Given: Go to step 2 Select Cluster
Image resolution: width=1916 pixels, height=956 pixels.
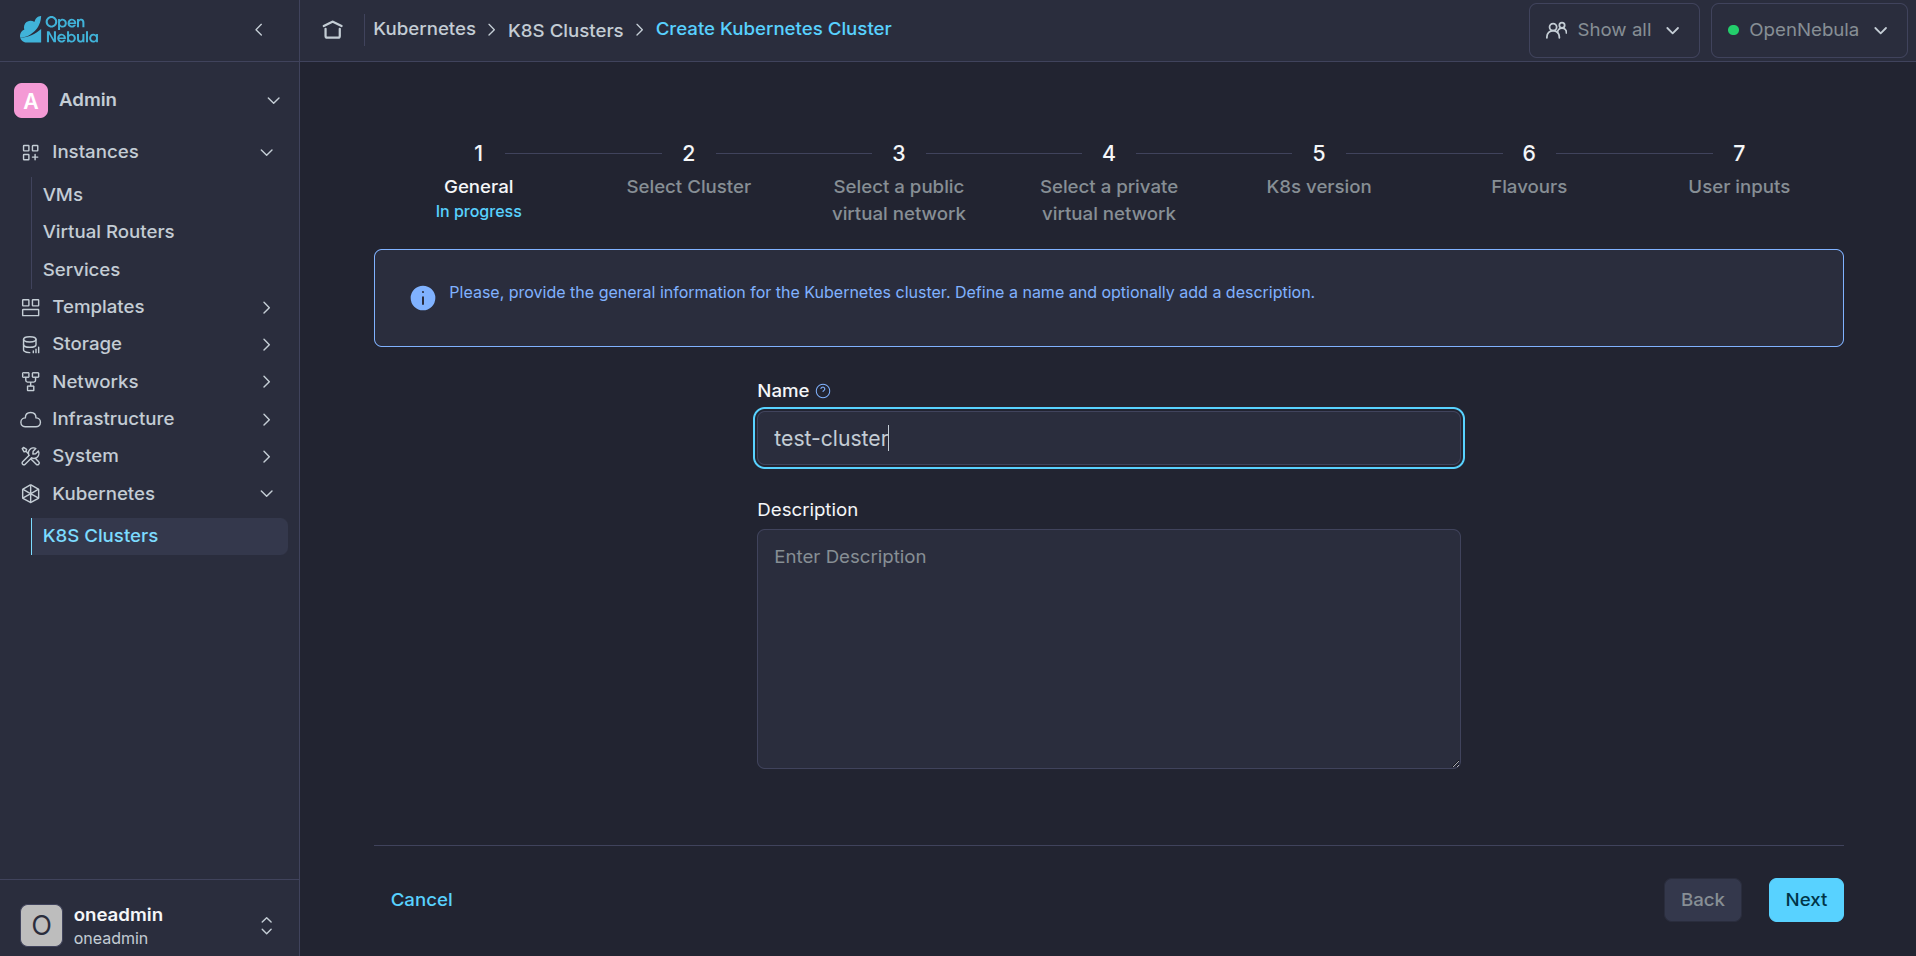Looking at the screenshot, I should pyautogui.click(x=688, y=169).
